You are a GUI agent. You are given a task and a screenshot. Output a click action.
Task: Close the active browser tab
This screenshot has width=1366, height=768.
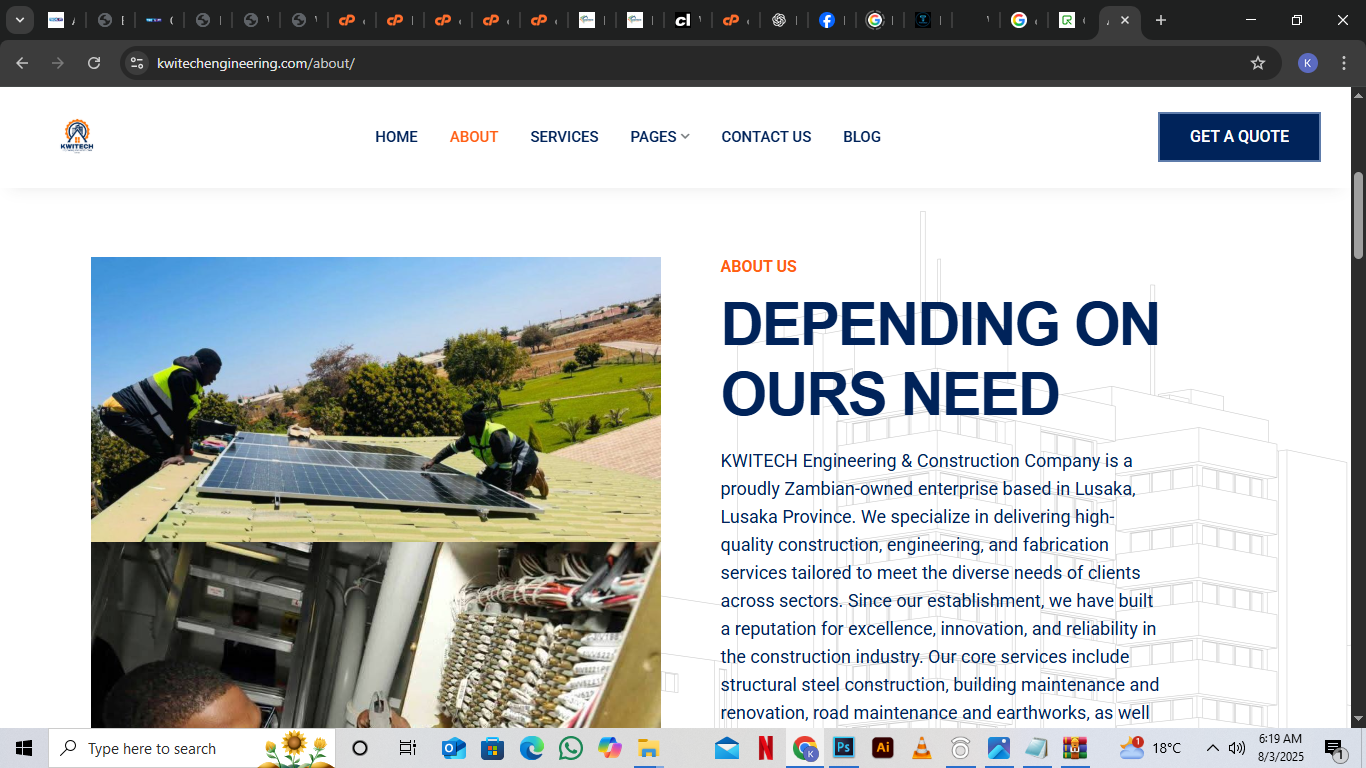tap(1125, 20)
